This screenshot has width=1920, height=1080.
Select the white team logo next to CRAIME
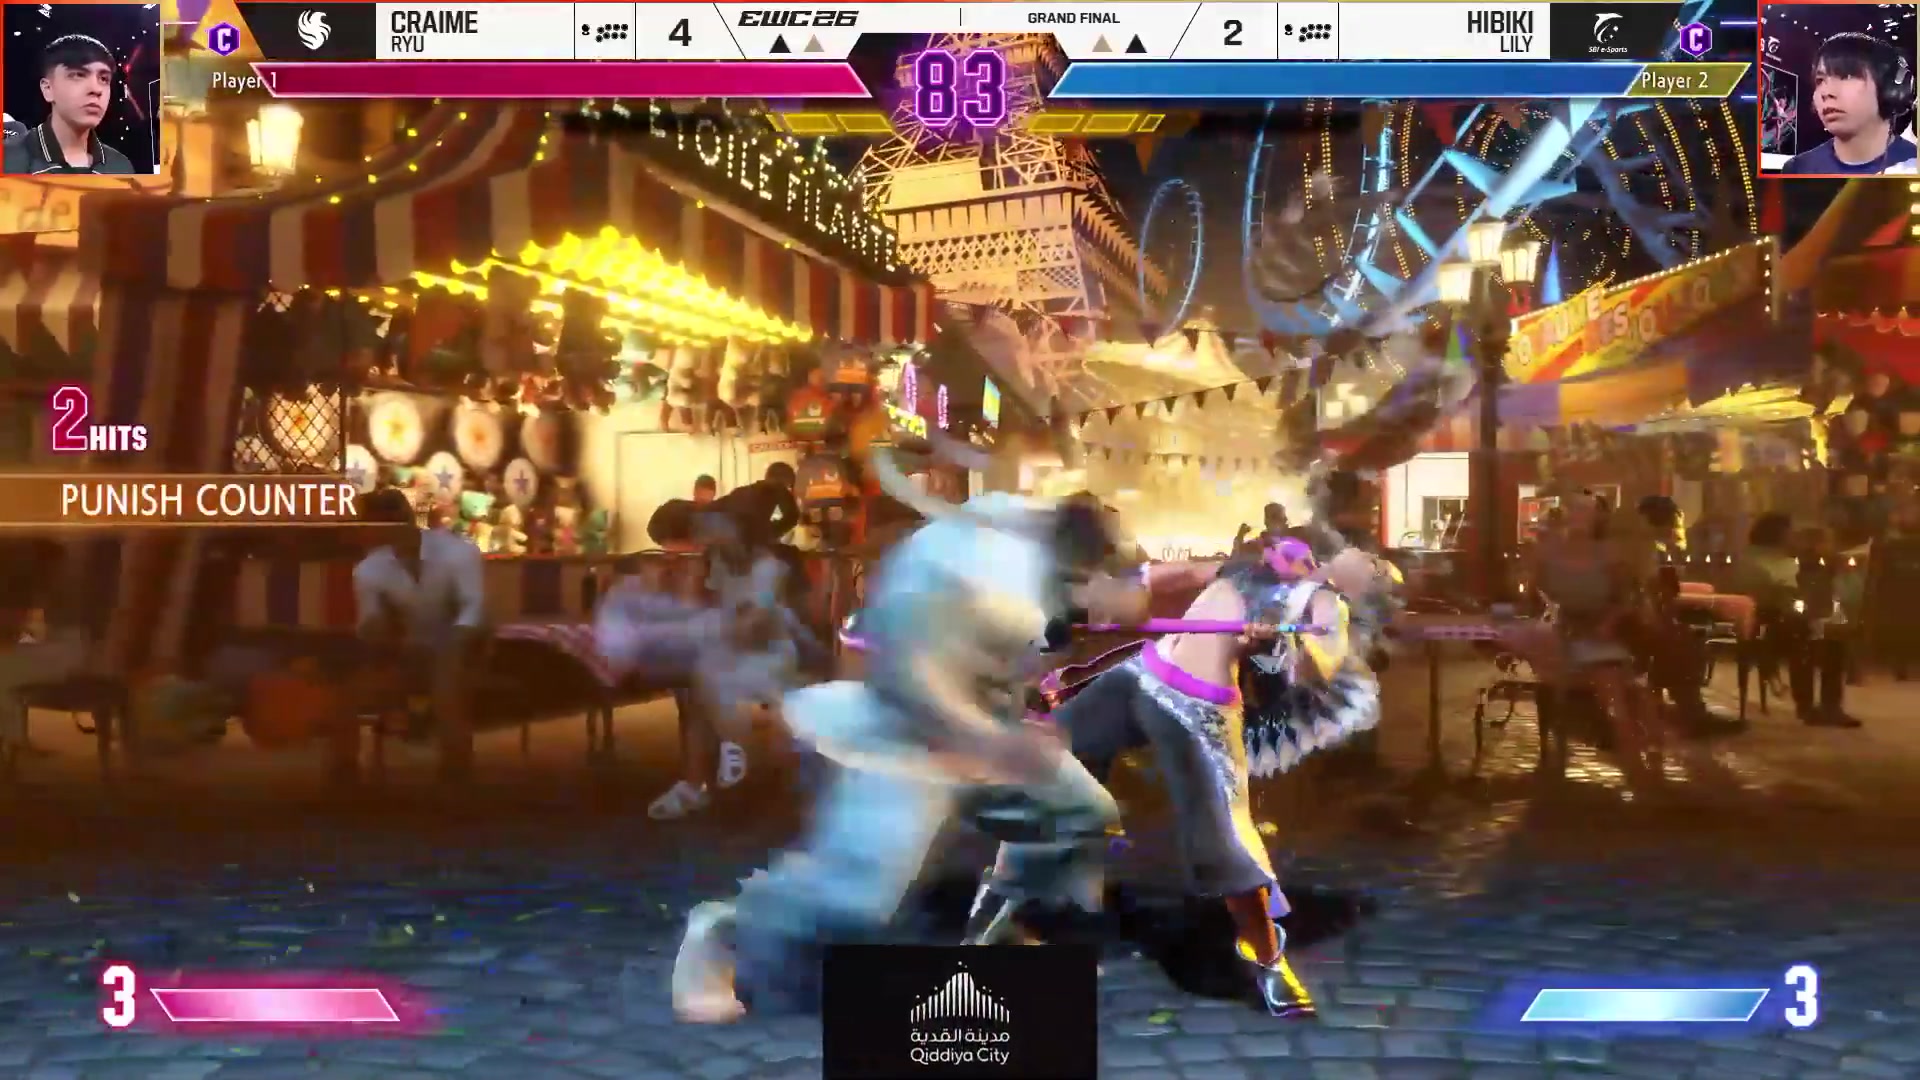(x=314, y=31)
